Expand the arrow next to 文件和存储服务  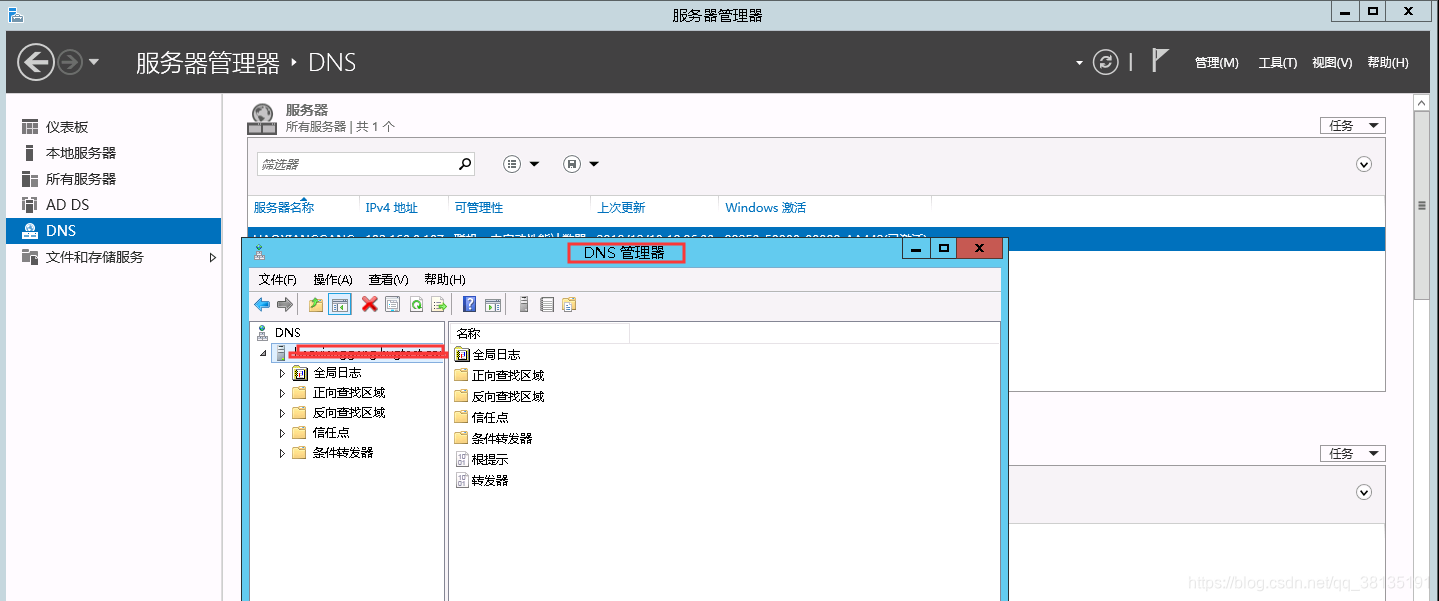212,257
